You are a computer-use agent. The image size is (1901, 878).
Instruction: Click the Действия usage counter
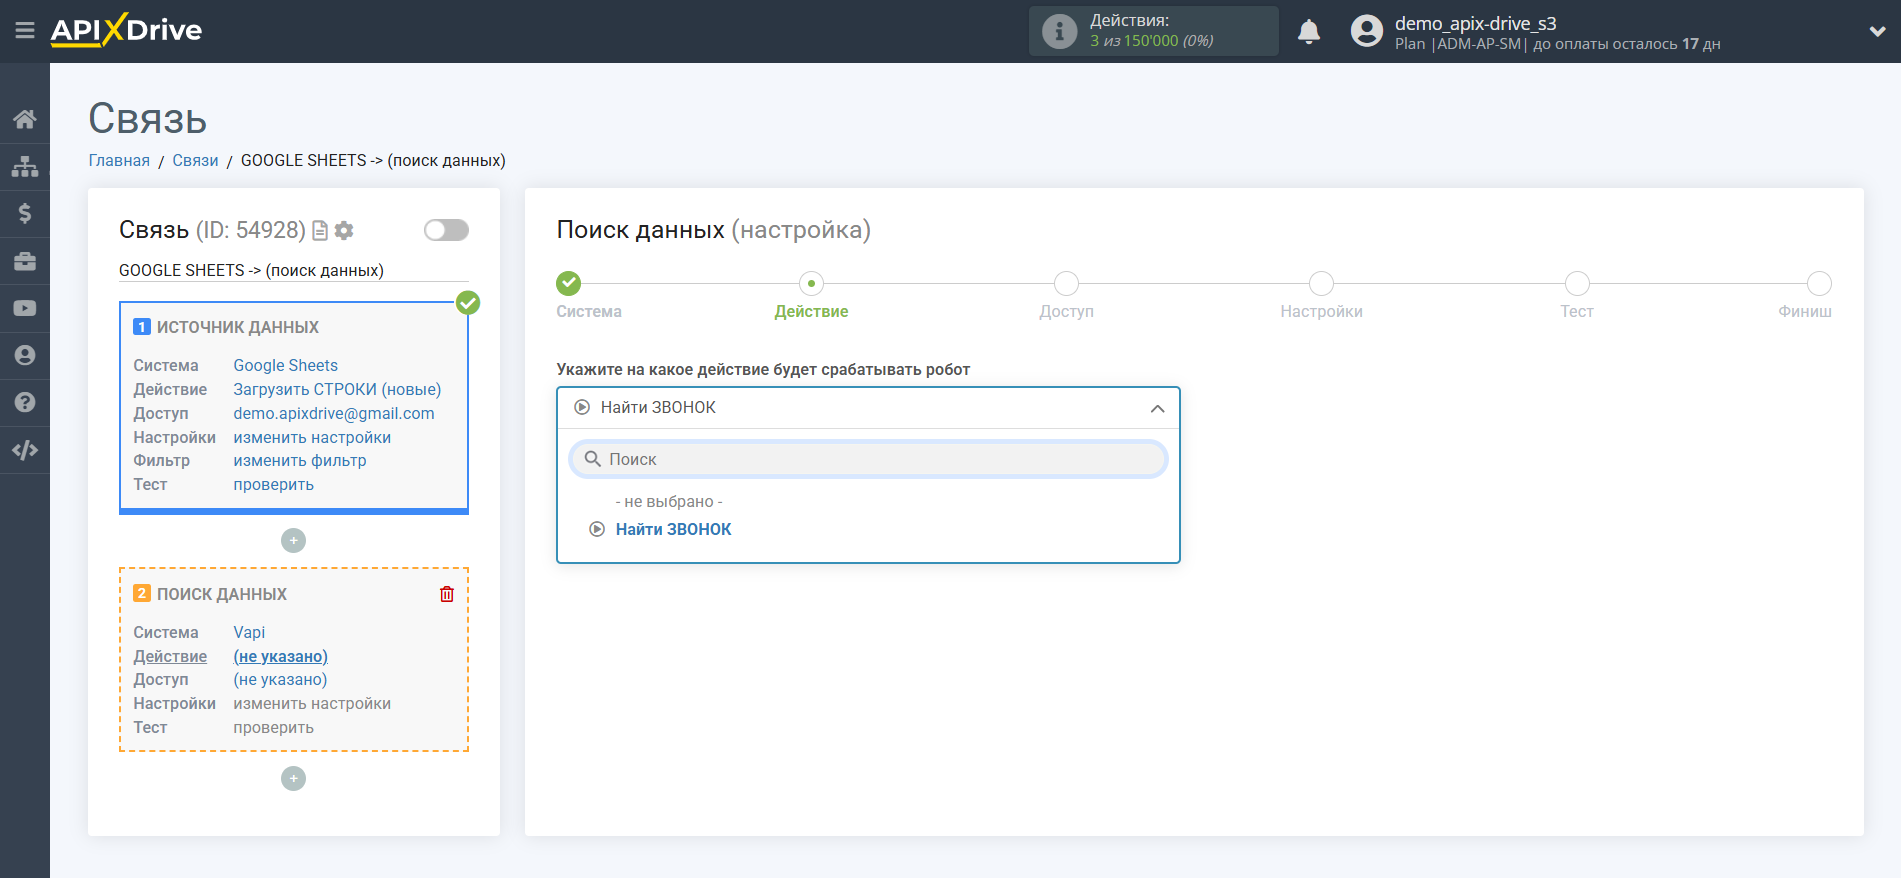pos(1154,31)
